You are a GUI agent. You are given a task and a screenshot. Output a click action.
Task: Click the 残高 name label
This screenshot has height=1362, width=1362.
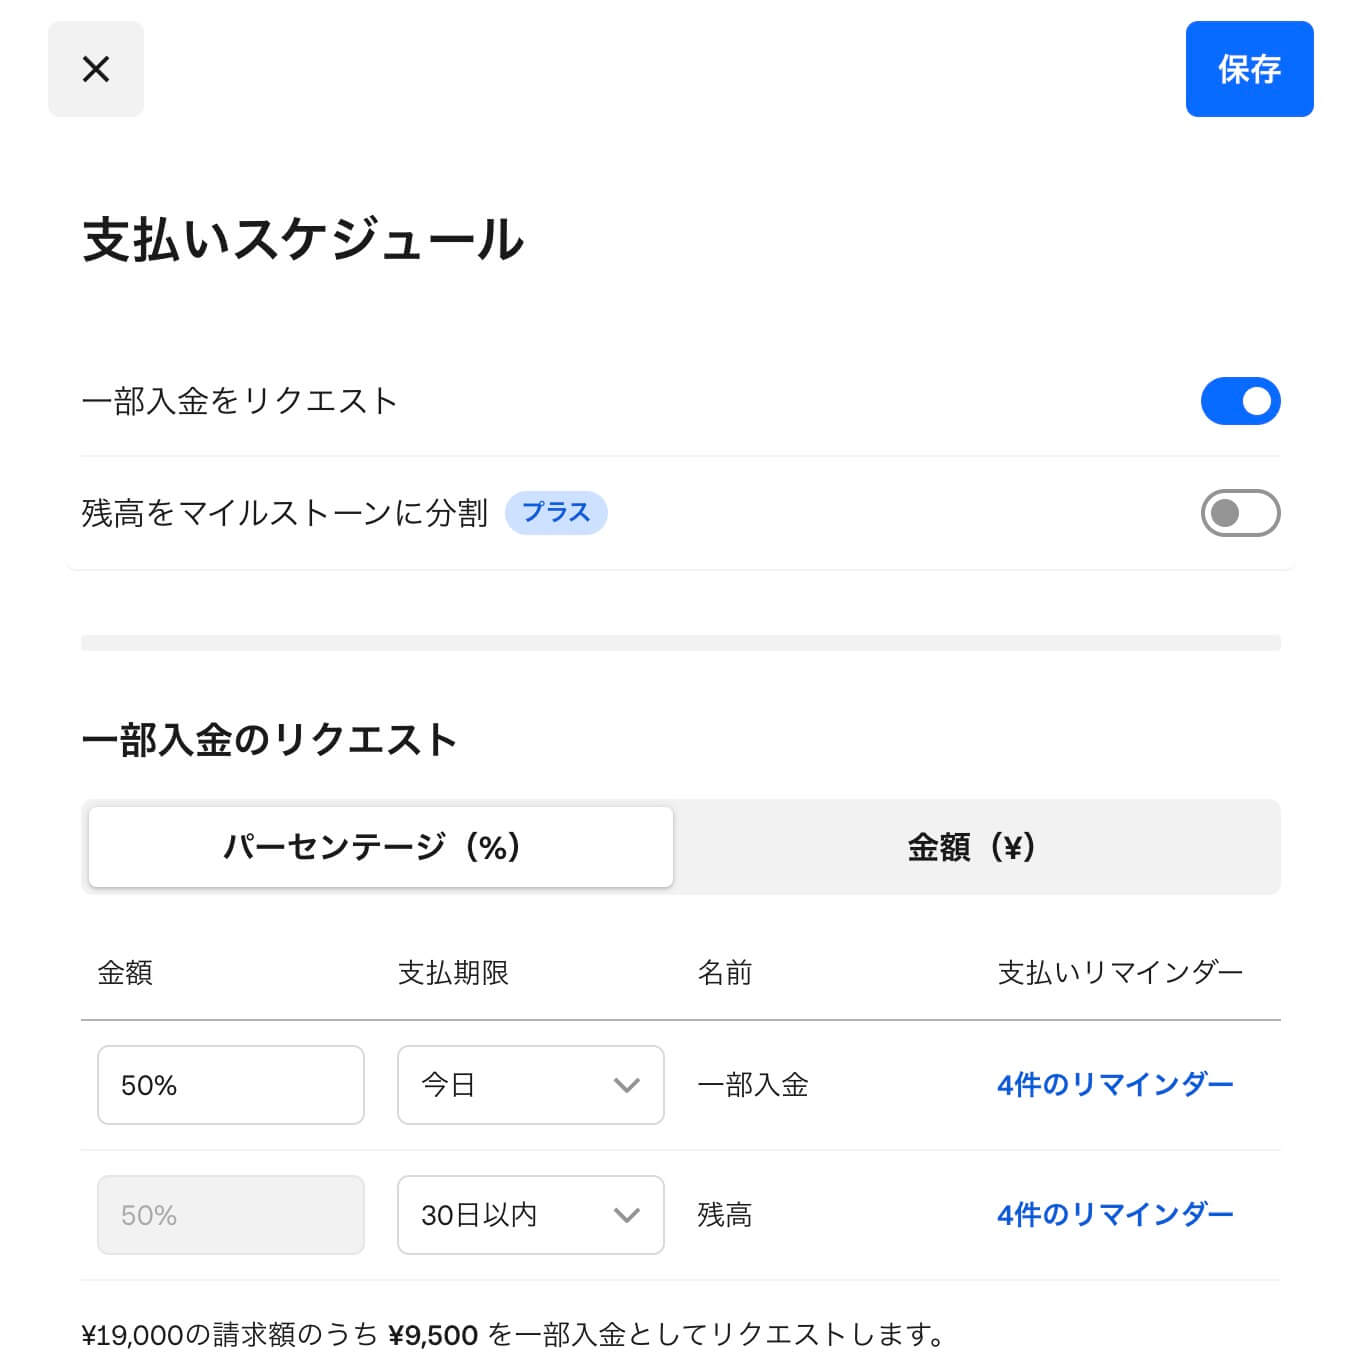click(x=725, y=1215)
